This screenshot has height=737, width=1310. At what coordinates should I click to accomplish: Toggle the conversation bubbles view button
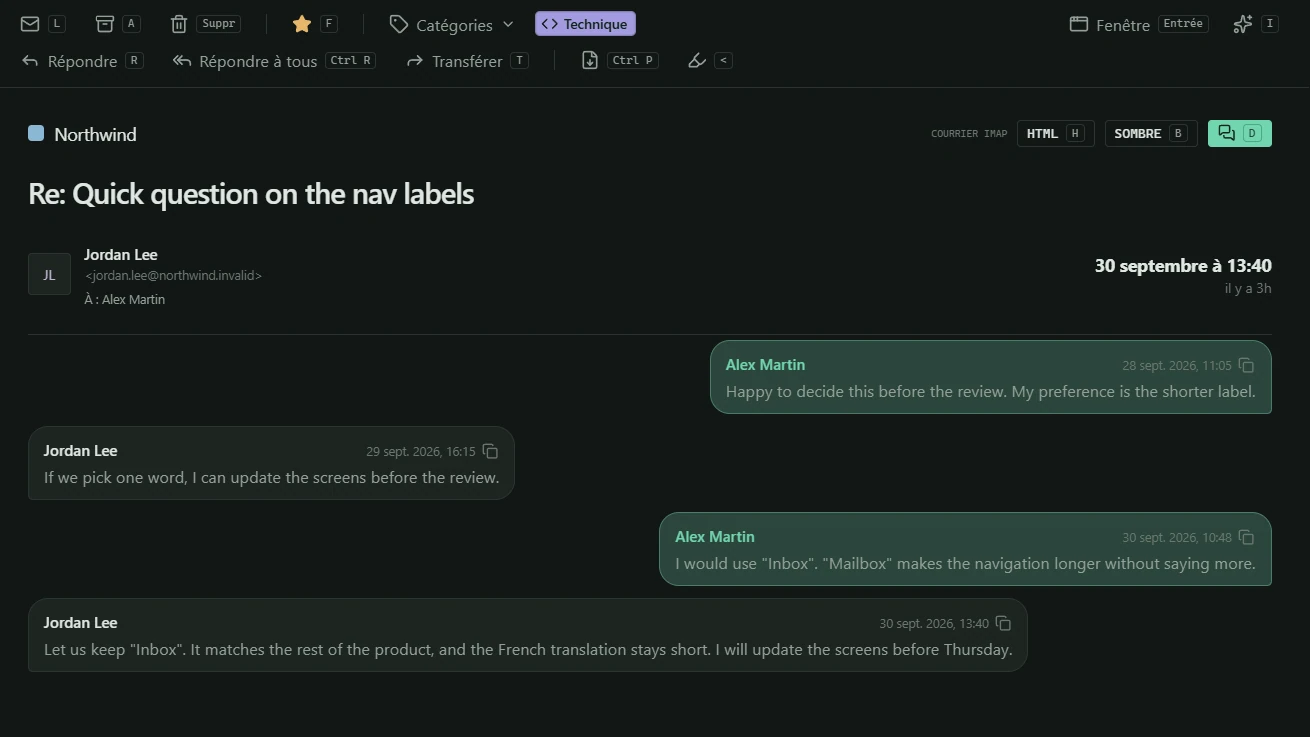pos(1240,133)
